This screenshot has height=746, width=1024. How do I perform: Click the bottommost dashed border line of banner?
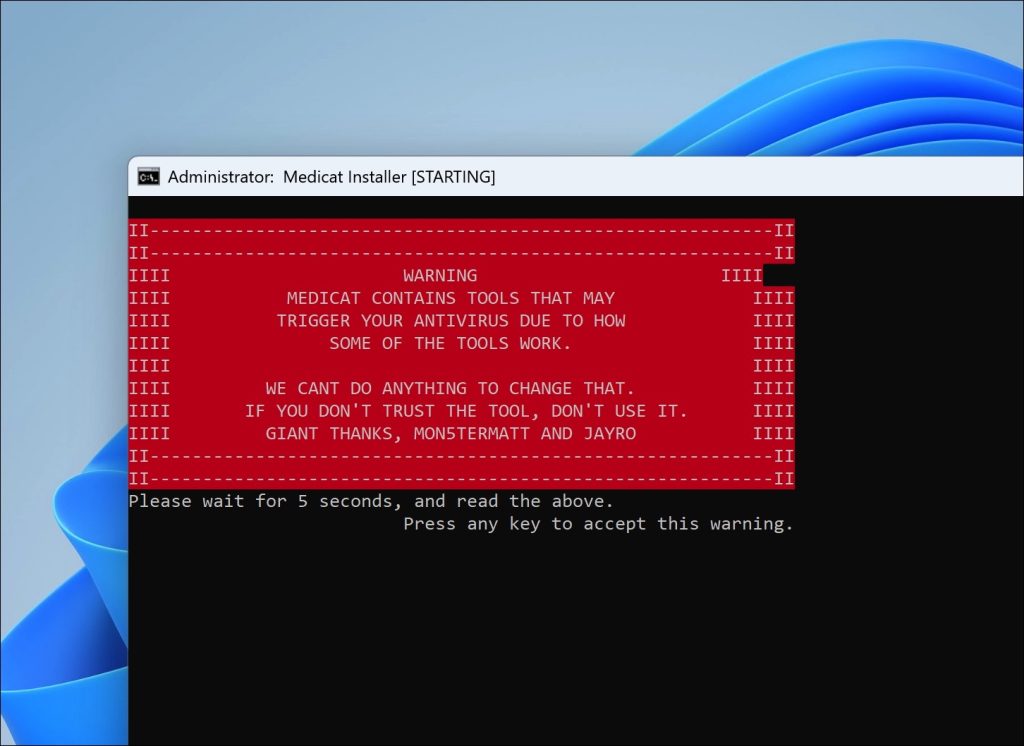[x=461, y=479]
